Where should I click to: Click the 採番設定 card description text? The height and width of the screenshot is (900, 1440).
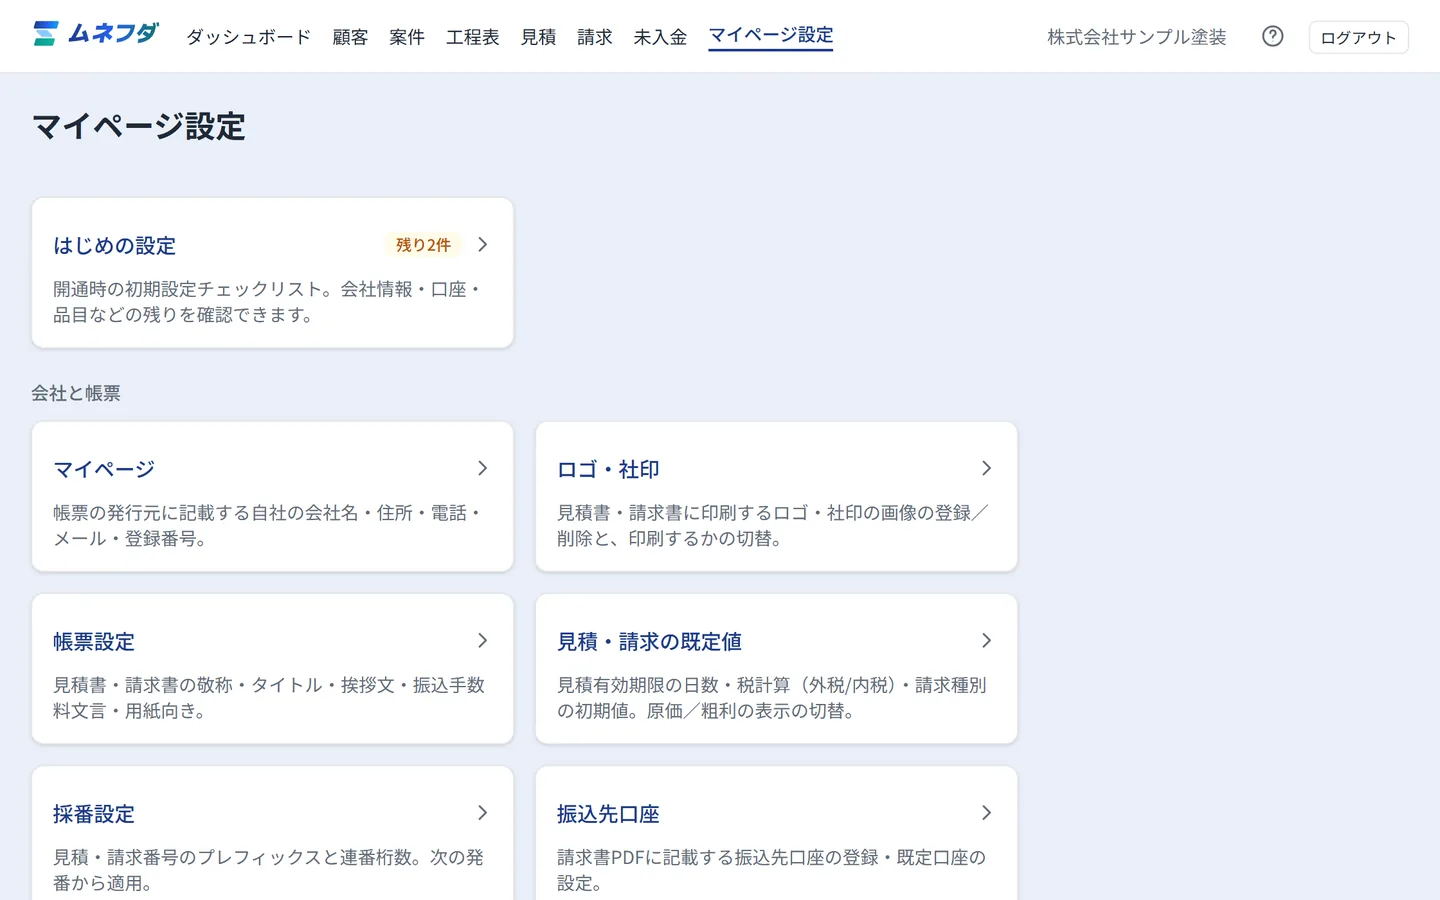[x=269, y=870]
